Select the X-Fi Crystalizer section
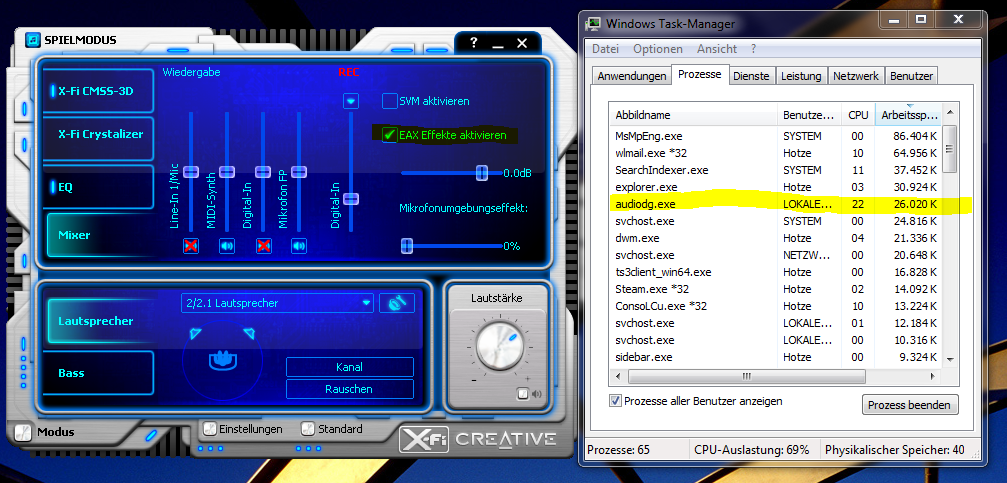This screenshot has height=483, width=1007. click(x=99, y=137)
